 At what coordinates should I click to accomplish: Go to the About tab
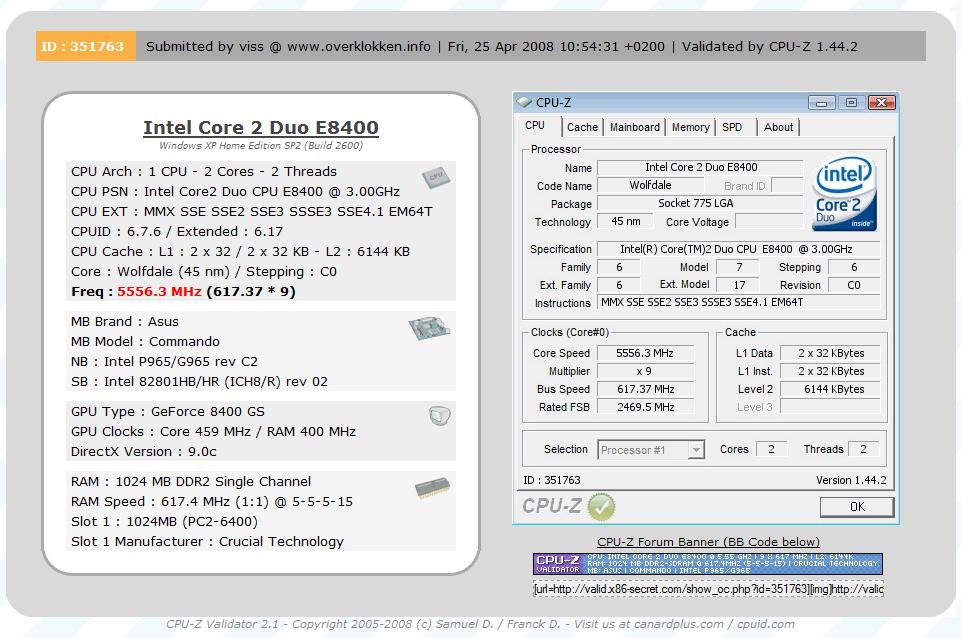778,127
